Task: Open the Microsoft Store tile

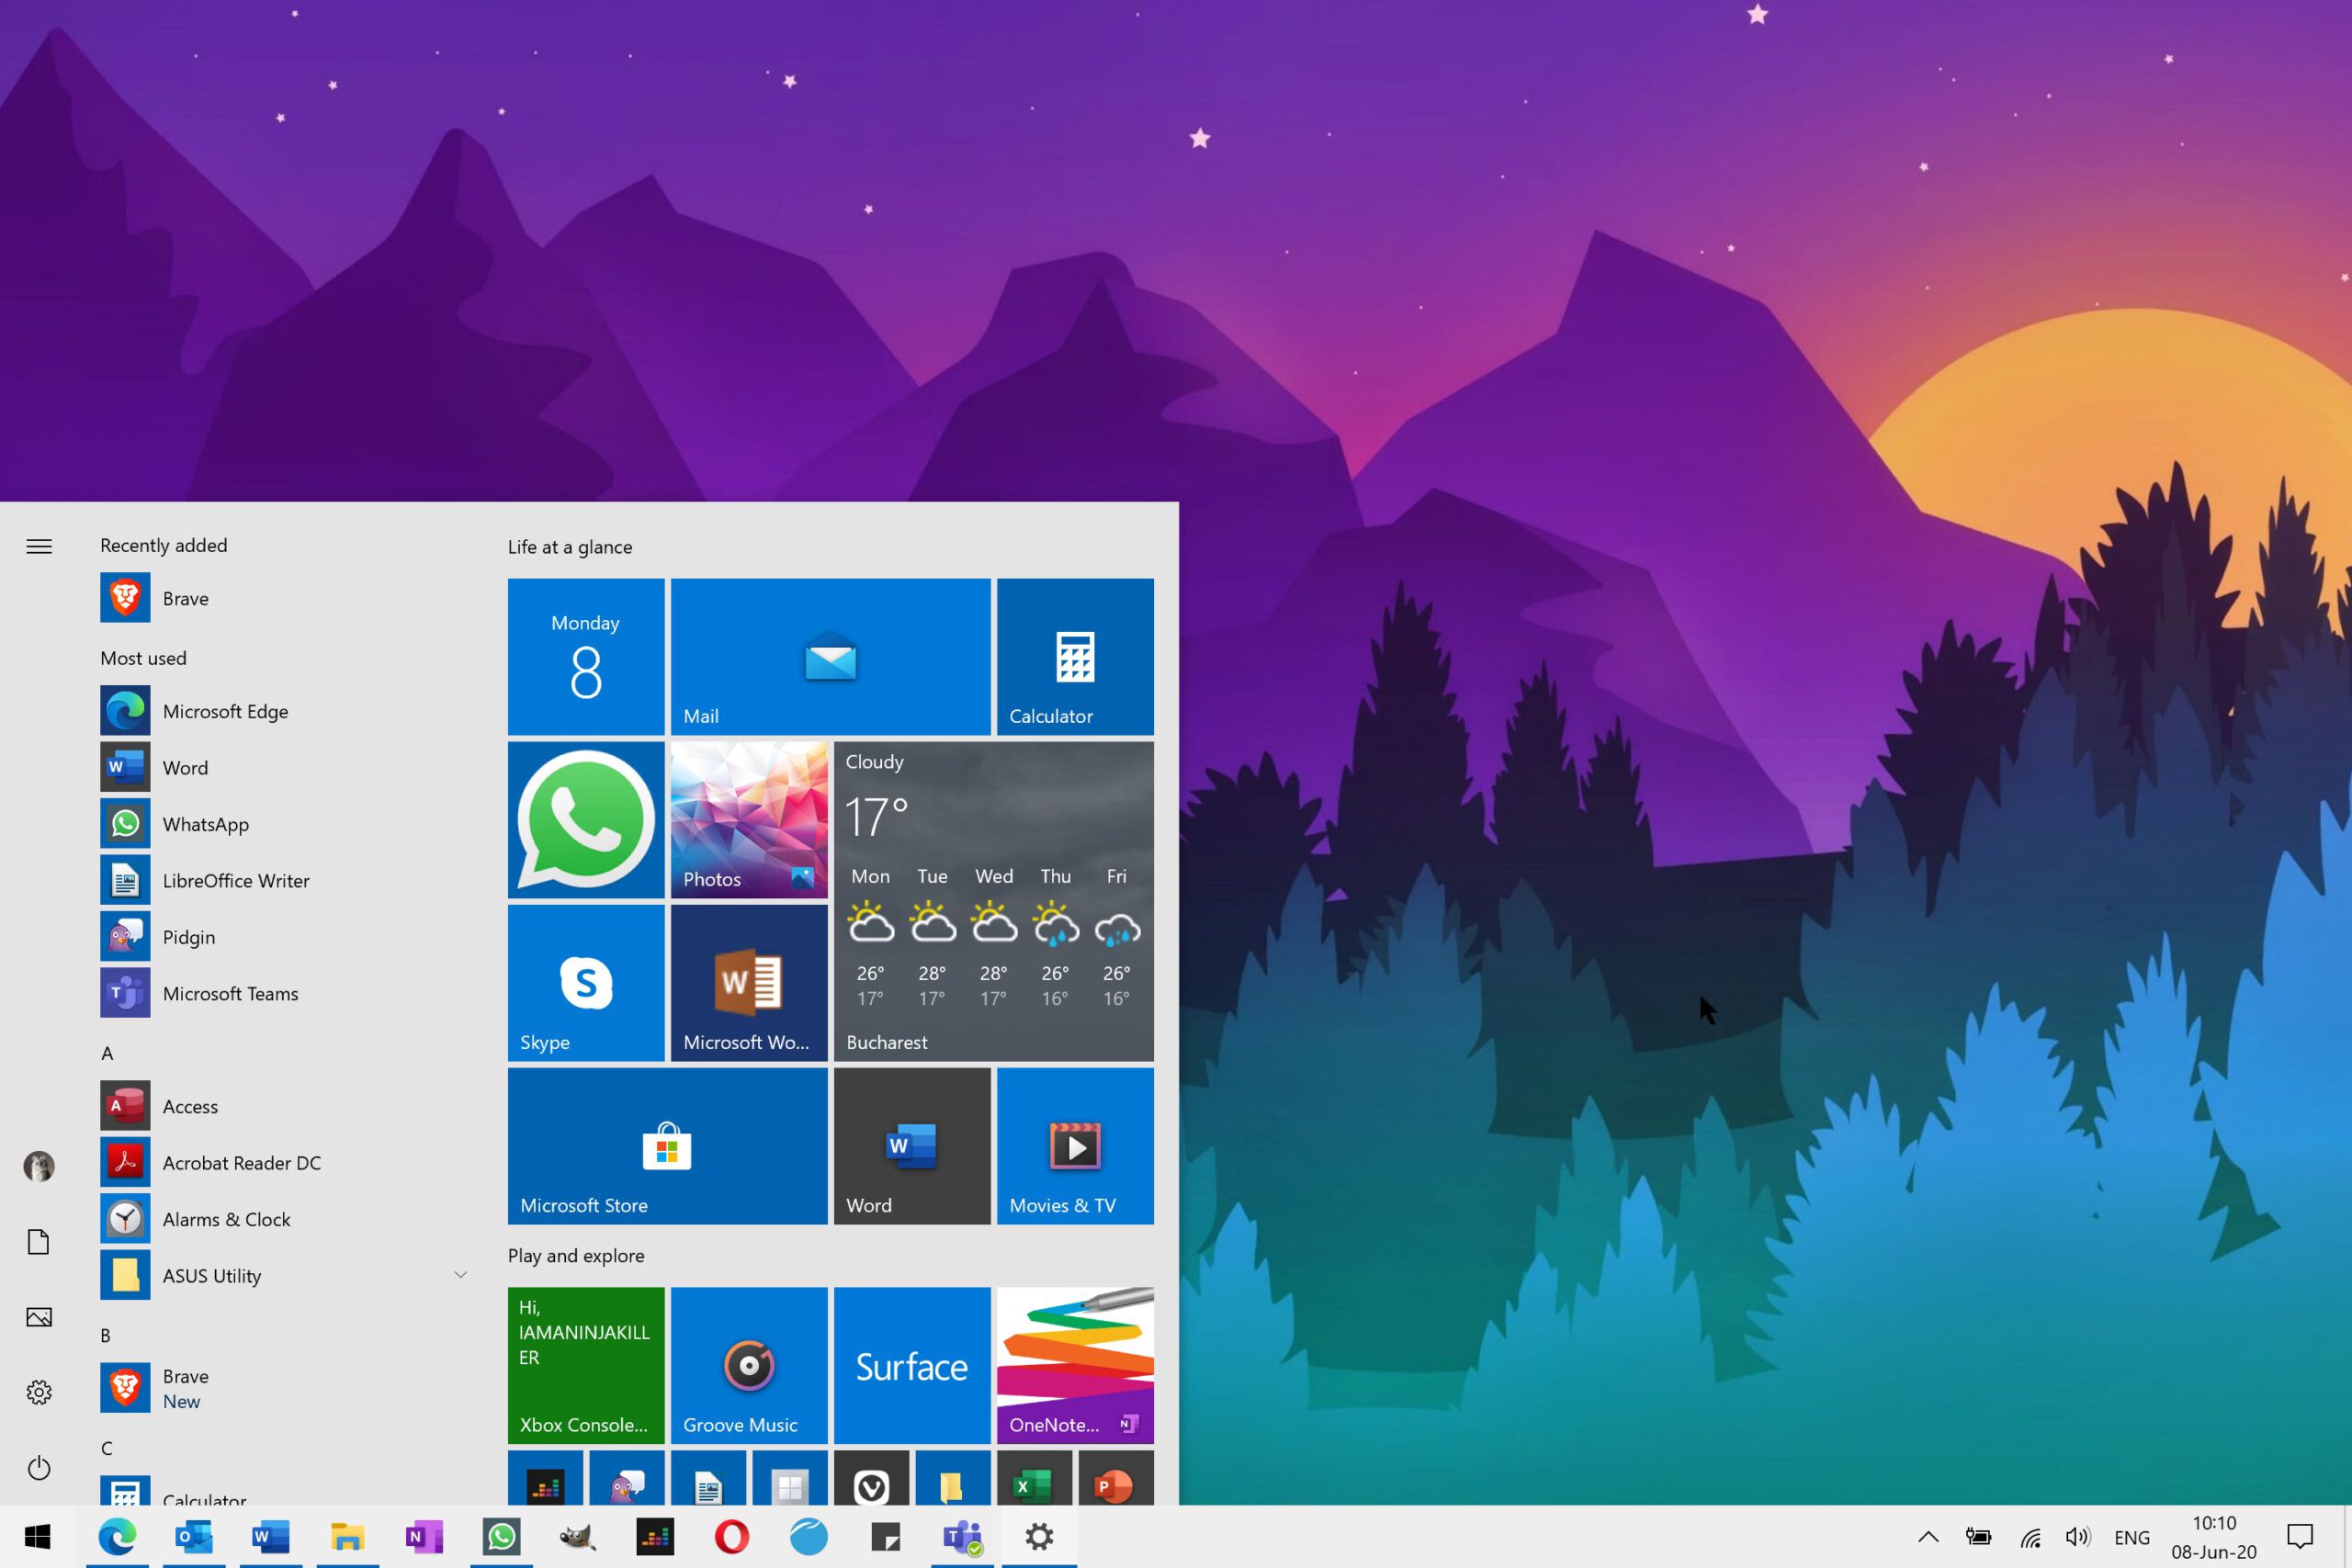Action: coord(667,1145)
